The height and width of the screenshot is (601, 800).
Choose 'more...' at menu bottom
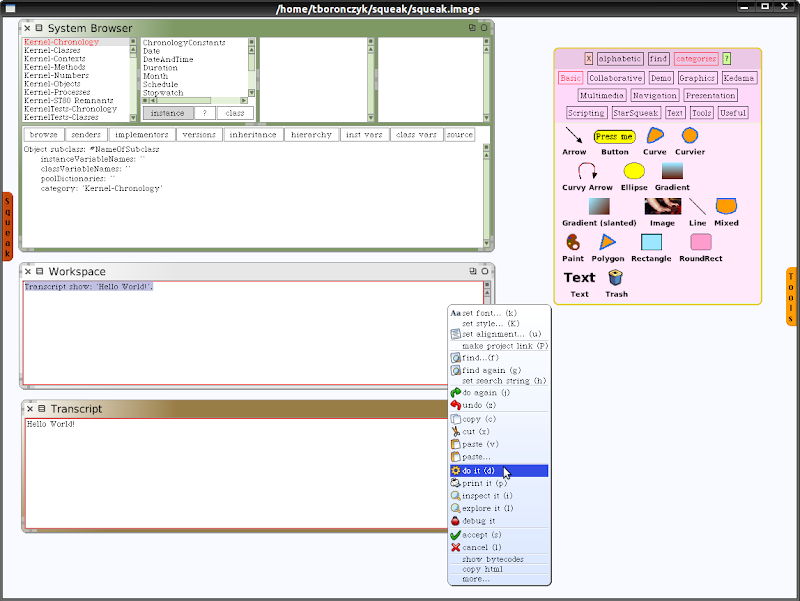tap(499, 579)
